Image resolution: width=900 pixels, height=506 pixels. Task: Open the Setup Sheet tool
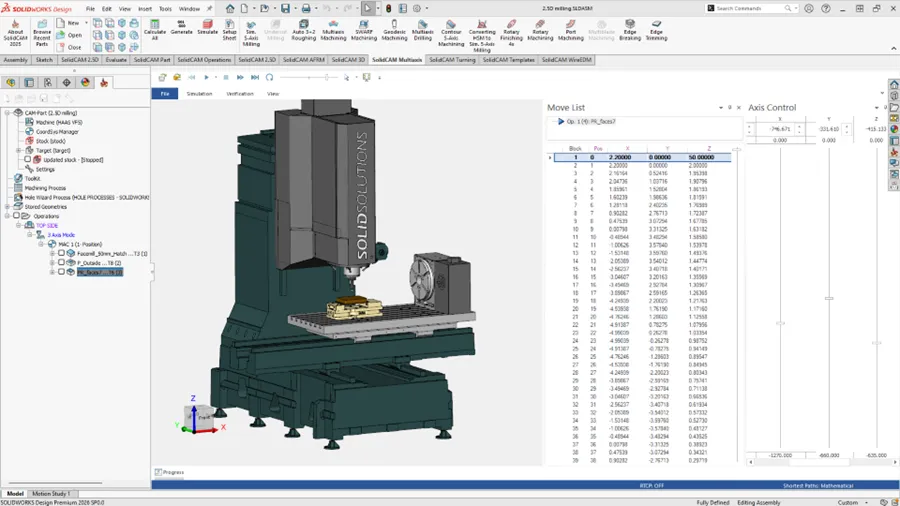(229, 30)
